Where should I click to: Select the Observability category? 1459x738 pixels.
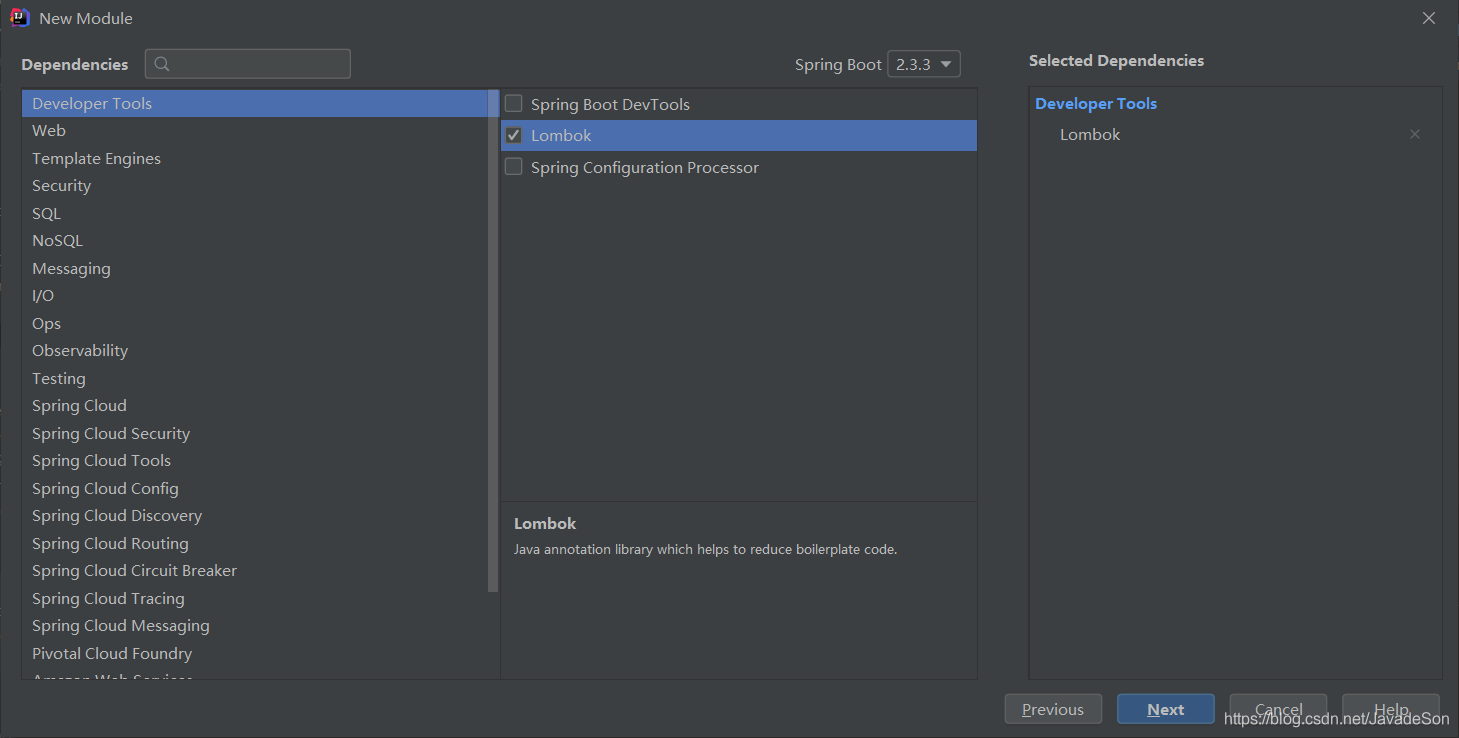[x=255, y=351]
